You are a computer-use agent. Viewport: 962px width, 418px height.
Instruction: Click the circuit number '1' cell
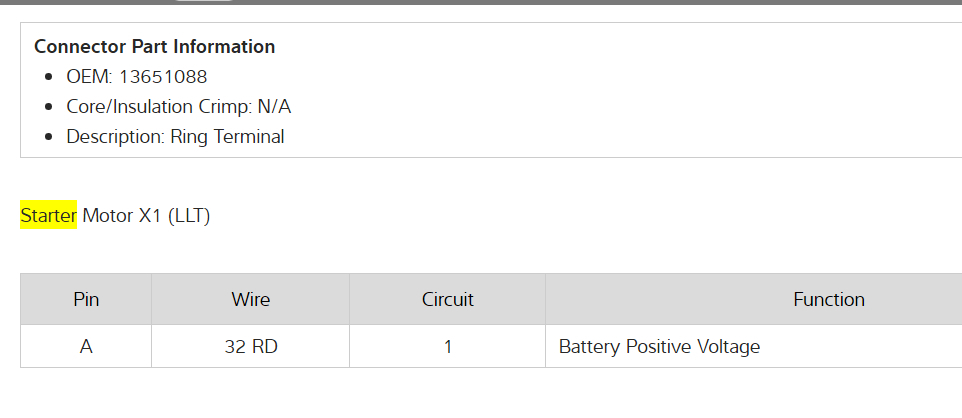[x=447, y=347]
